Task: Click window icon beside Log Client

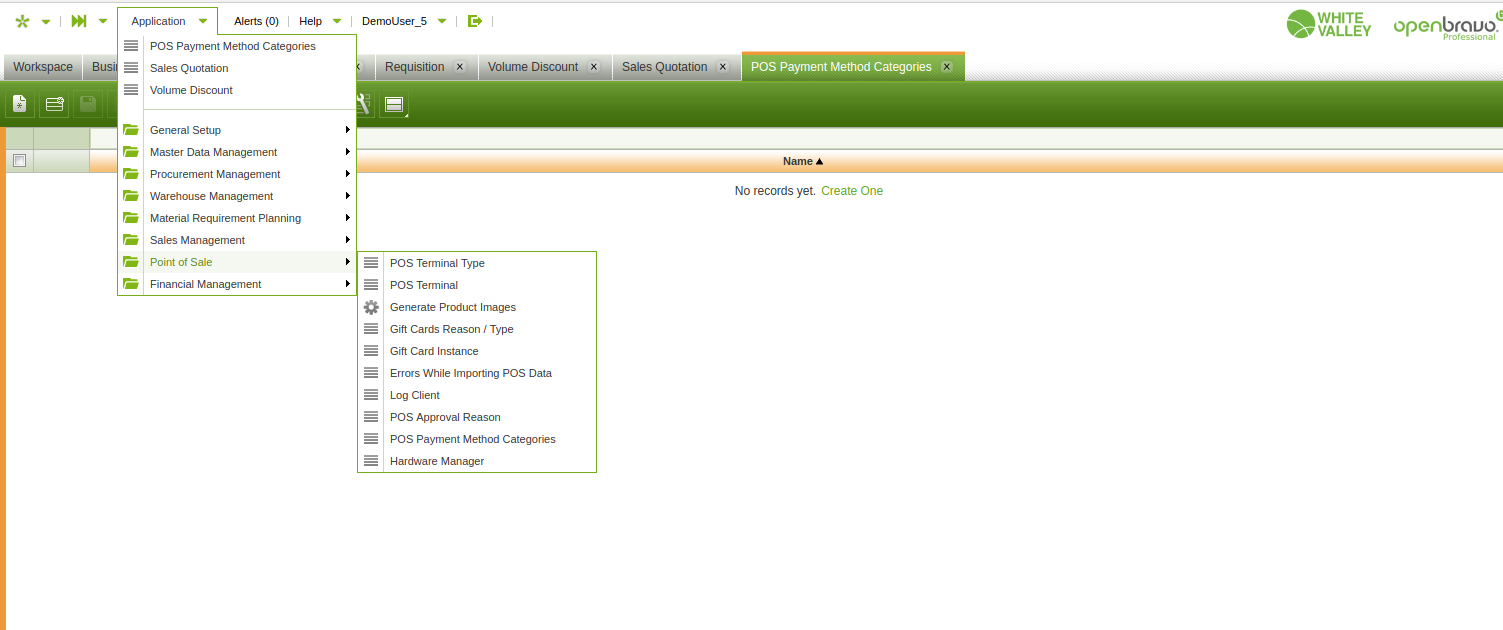Action: point(371,395)
